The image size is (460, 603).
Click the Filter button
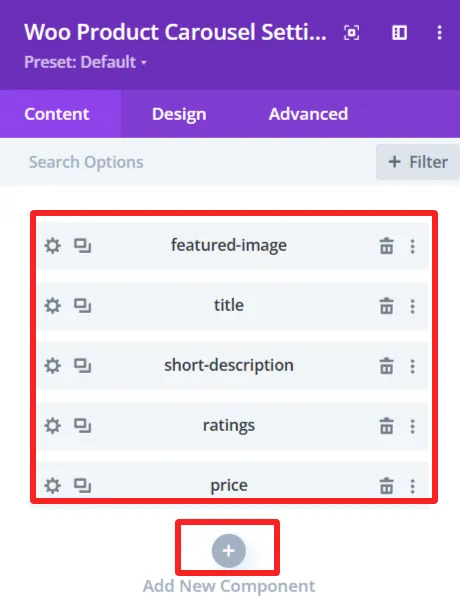click(418, 162)
